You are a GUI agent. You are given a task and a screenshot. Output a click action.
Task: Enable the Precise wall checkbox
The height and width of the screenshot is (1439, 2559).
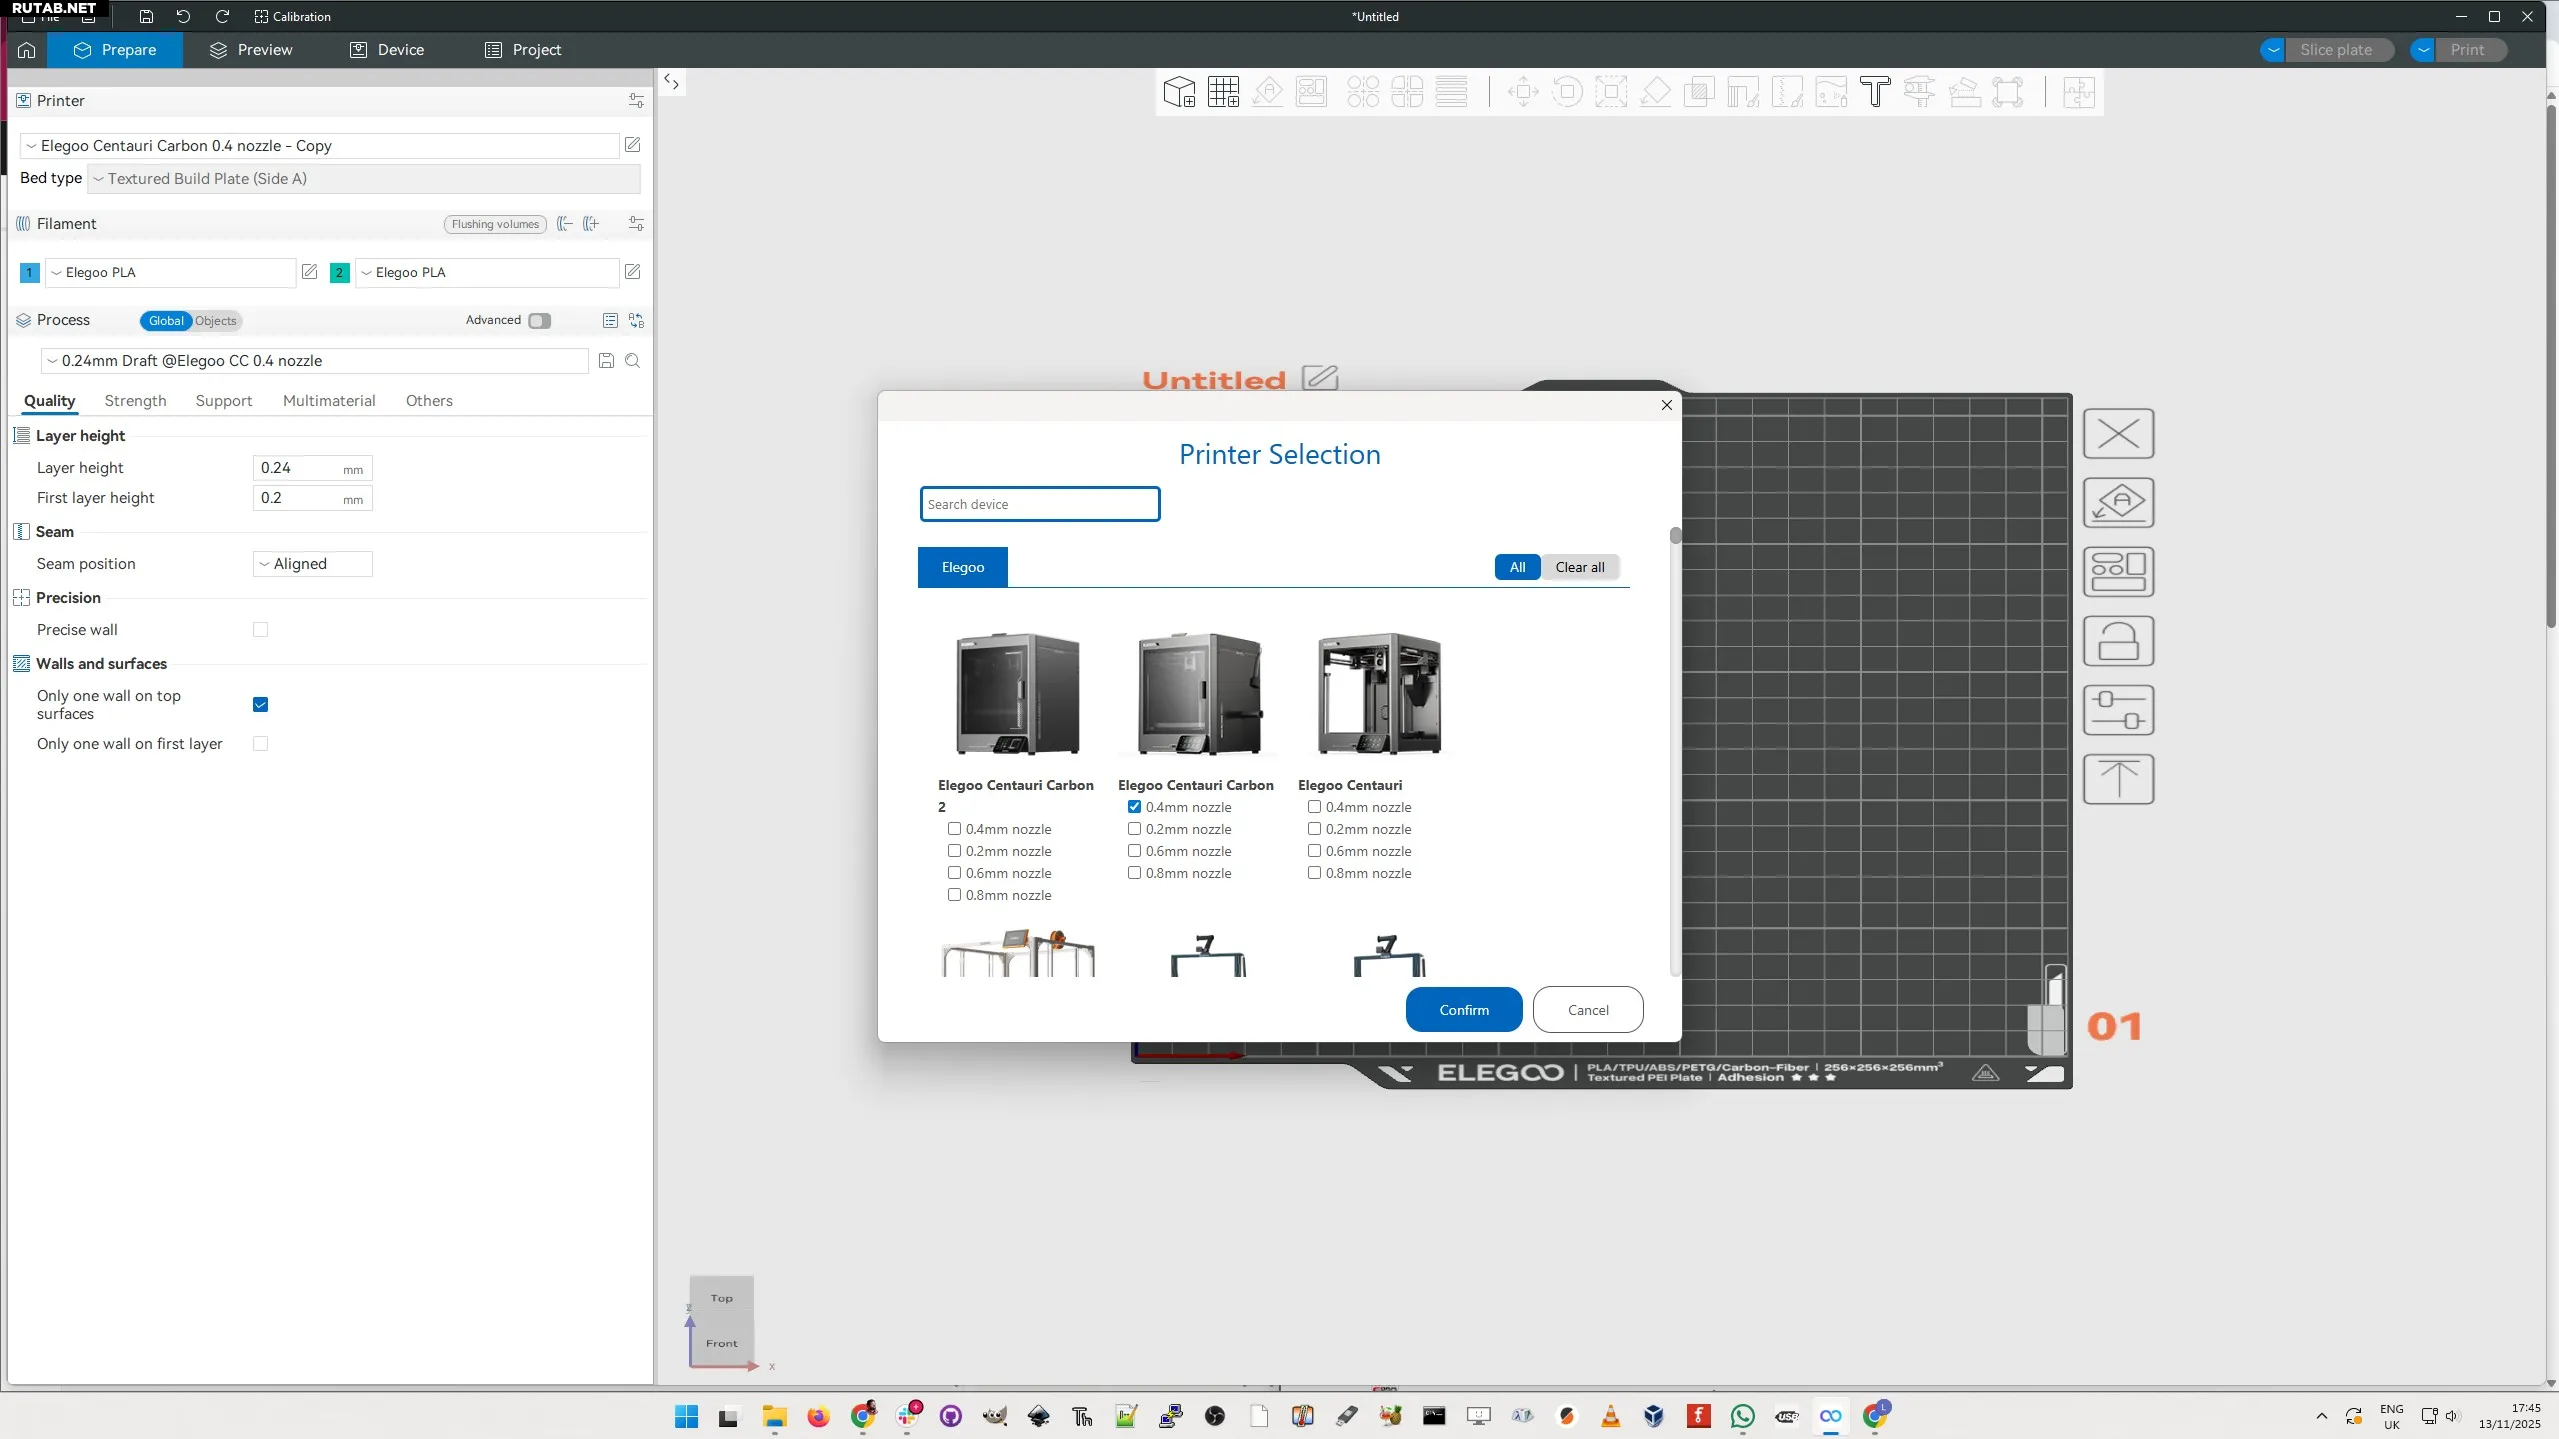(260, 630)
